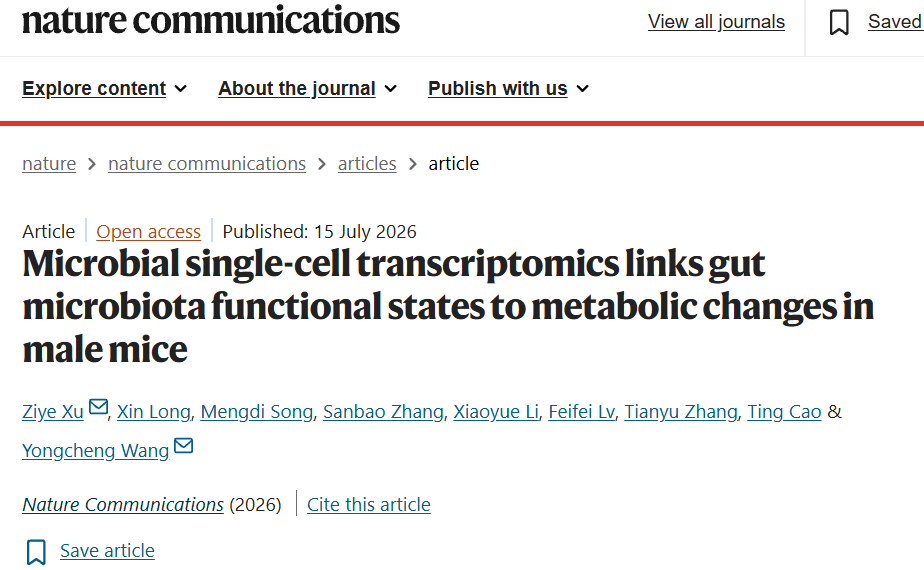Click the chevron arrow next to Explore content
The width and height of the screenshot is (924, 570).
click(181, 89)
